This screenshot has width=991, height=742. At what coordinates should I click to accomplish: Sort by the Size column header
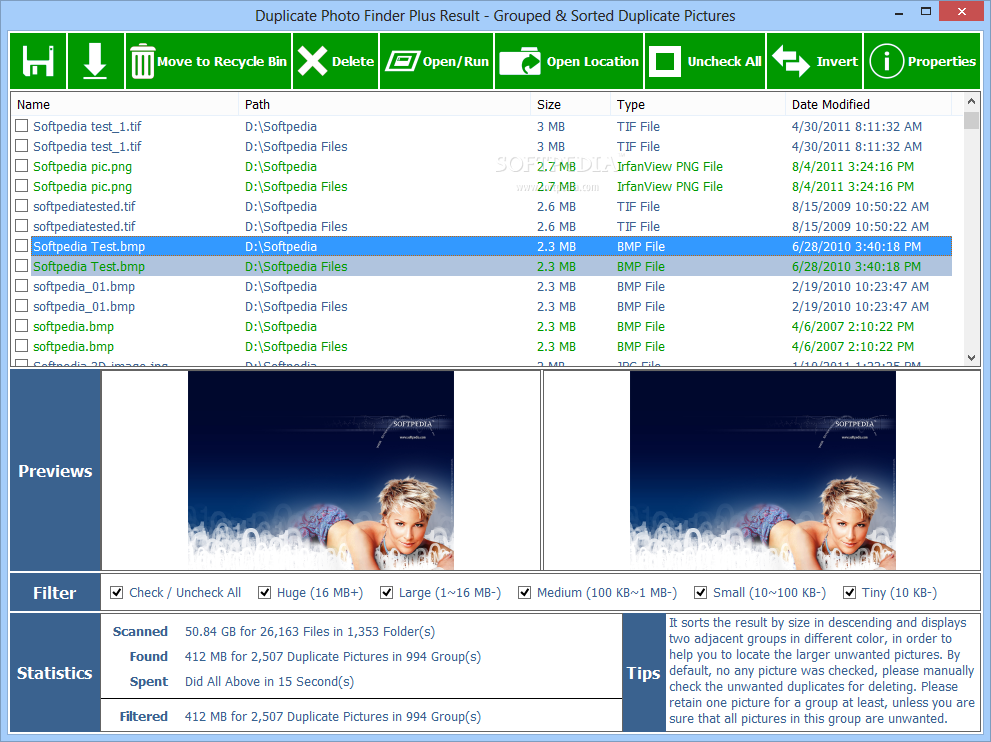point(570,104)
